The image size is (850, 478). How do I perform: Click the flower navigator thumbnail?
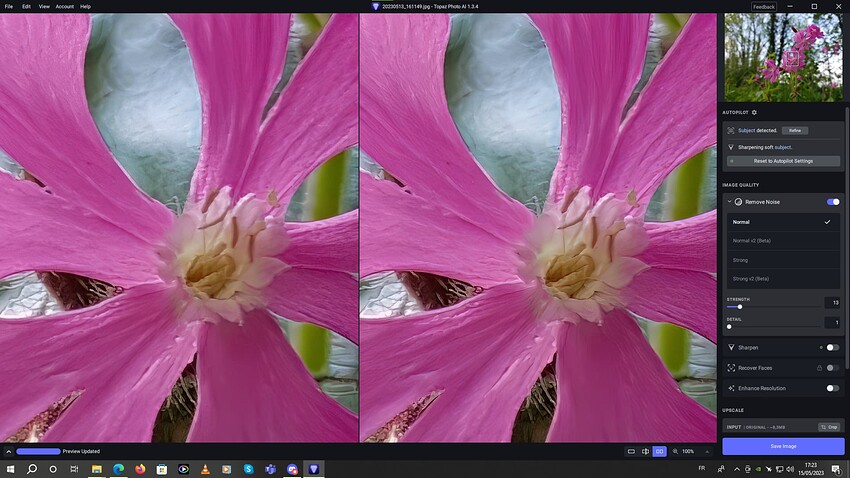(x=783, y=57)
